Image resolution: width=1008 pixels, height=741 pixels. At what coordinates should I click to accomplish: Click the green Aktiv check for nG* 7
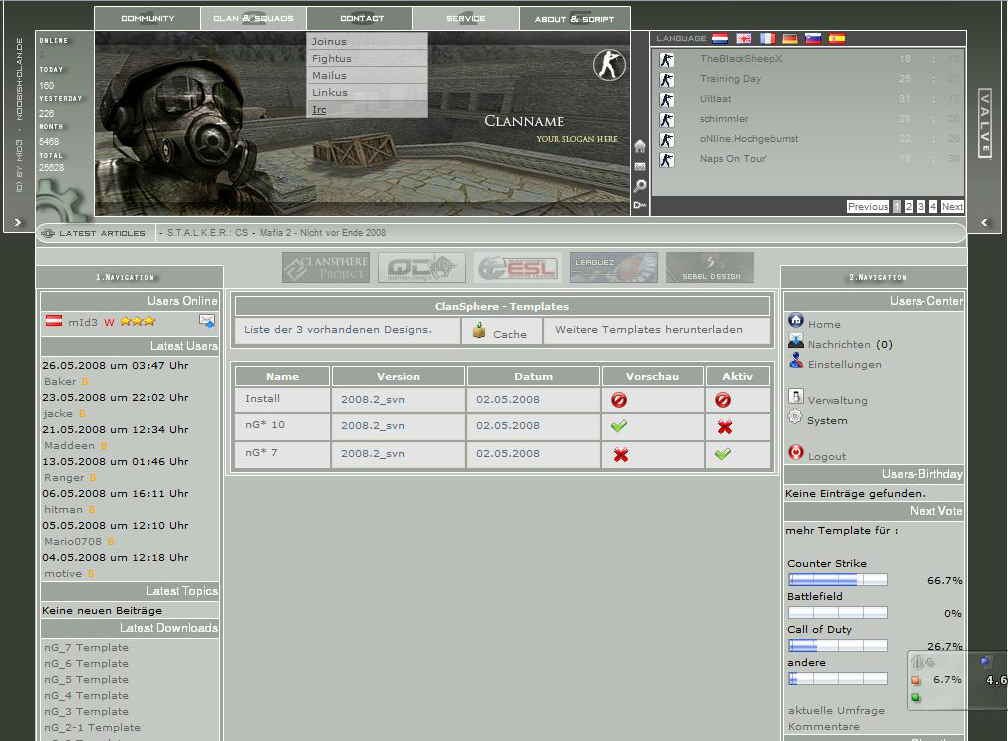[x=723, y=454]
